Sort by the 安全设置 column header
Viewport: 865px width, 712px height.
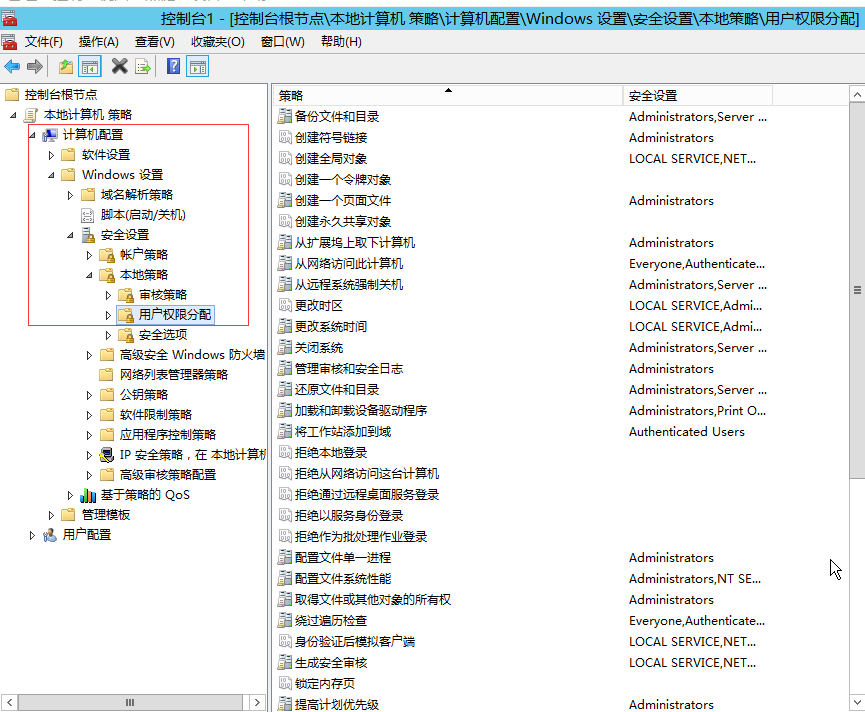click(697, 95)
